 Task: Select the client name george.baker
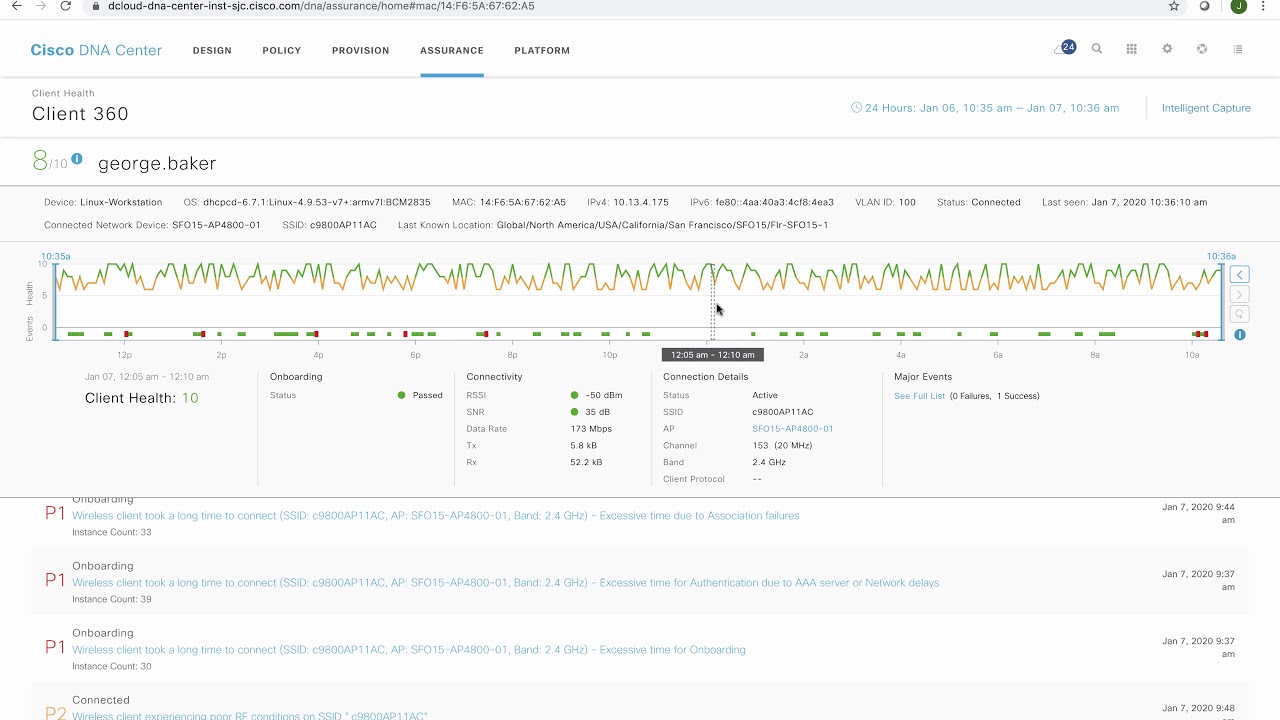tap(157, 163)
